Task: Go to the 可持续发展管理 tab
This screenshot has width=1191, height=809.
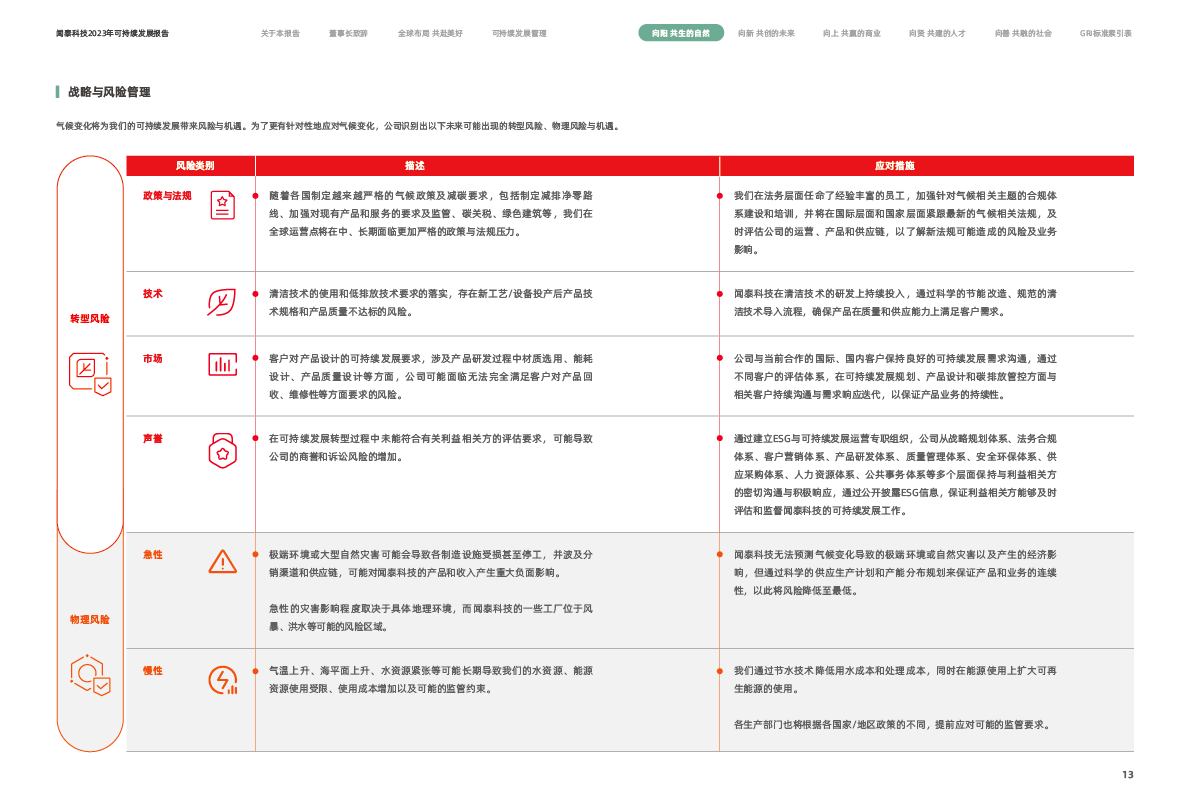Action: (x=519, y=33)
